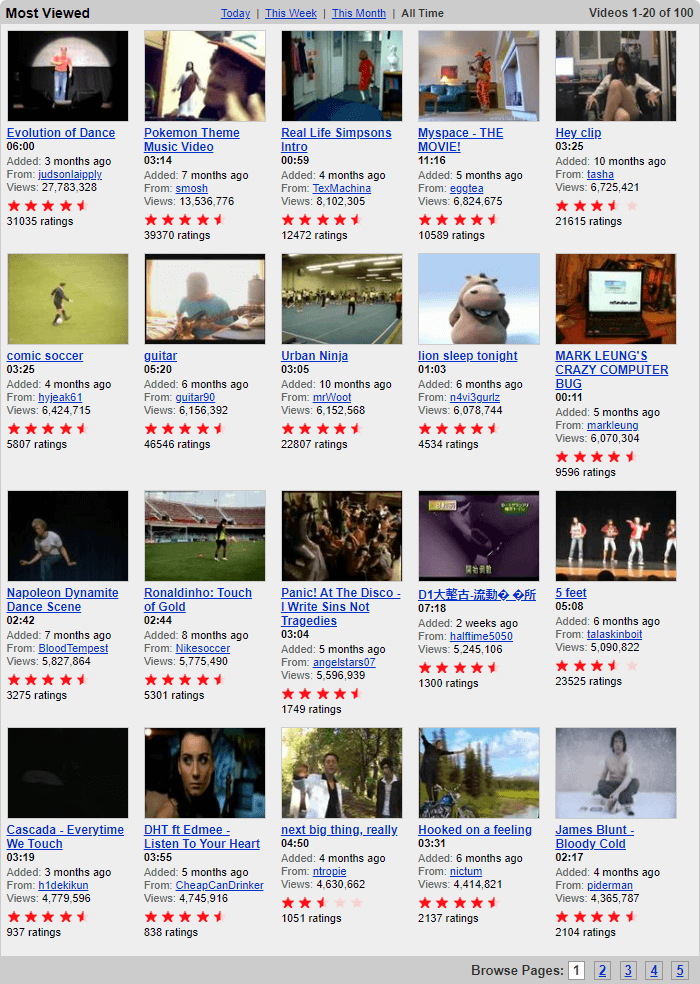Open the Hey clip title link

[578, 133]
